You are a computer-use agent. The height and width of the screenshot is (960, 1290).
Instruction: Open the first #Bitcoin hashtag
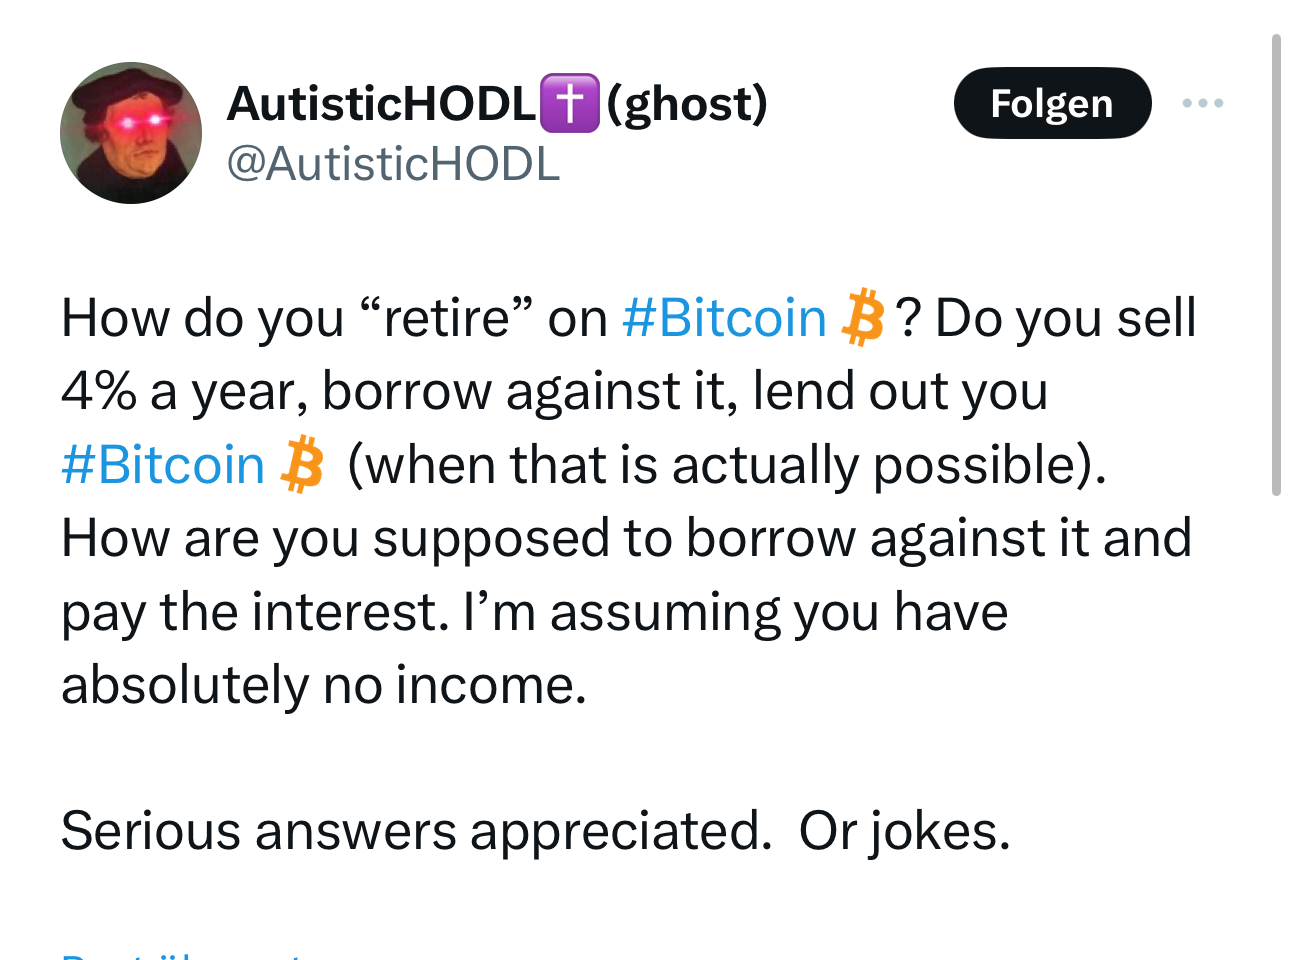click(x=724, y=318)
